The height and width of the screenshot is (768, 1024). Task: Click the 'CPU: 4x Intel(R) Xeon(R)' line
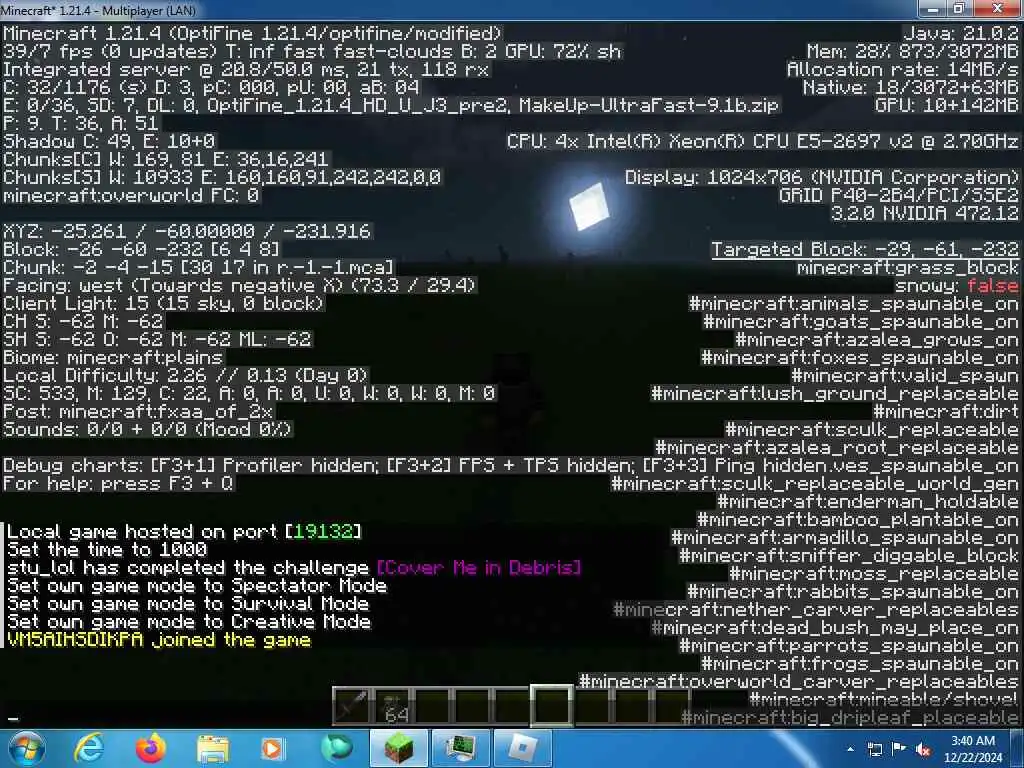click(x=763, y=142)
